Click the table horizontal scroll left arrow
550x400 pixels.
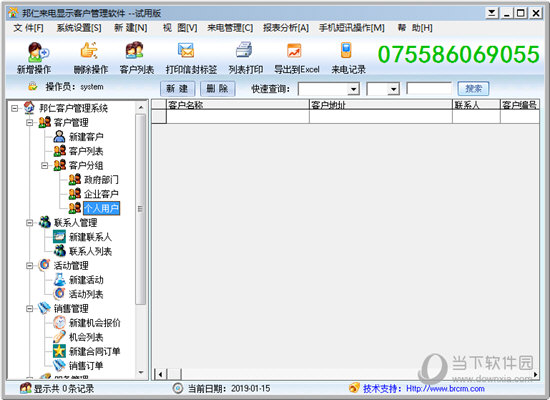click(160, 374)
